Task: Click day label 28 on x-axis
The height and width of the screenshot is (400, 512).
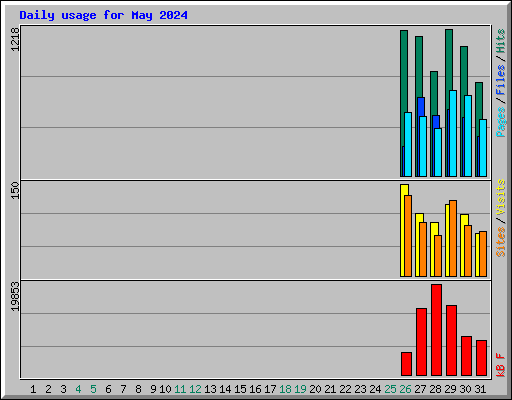Action: pos(435,389)
